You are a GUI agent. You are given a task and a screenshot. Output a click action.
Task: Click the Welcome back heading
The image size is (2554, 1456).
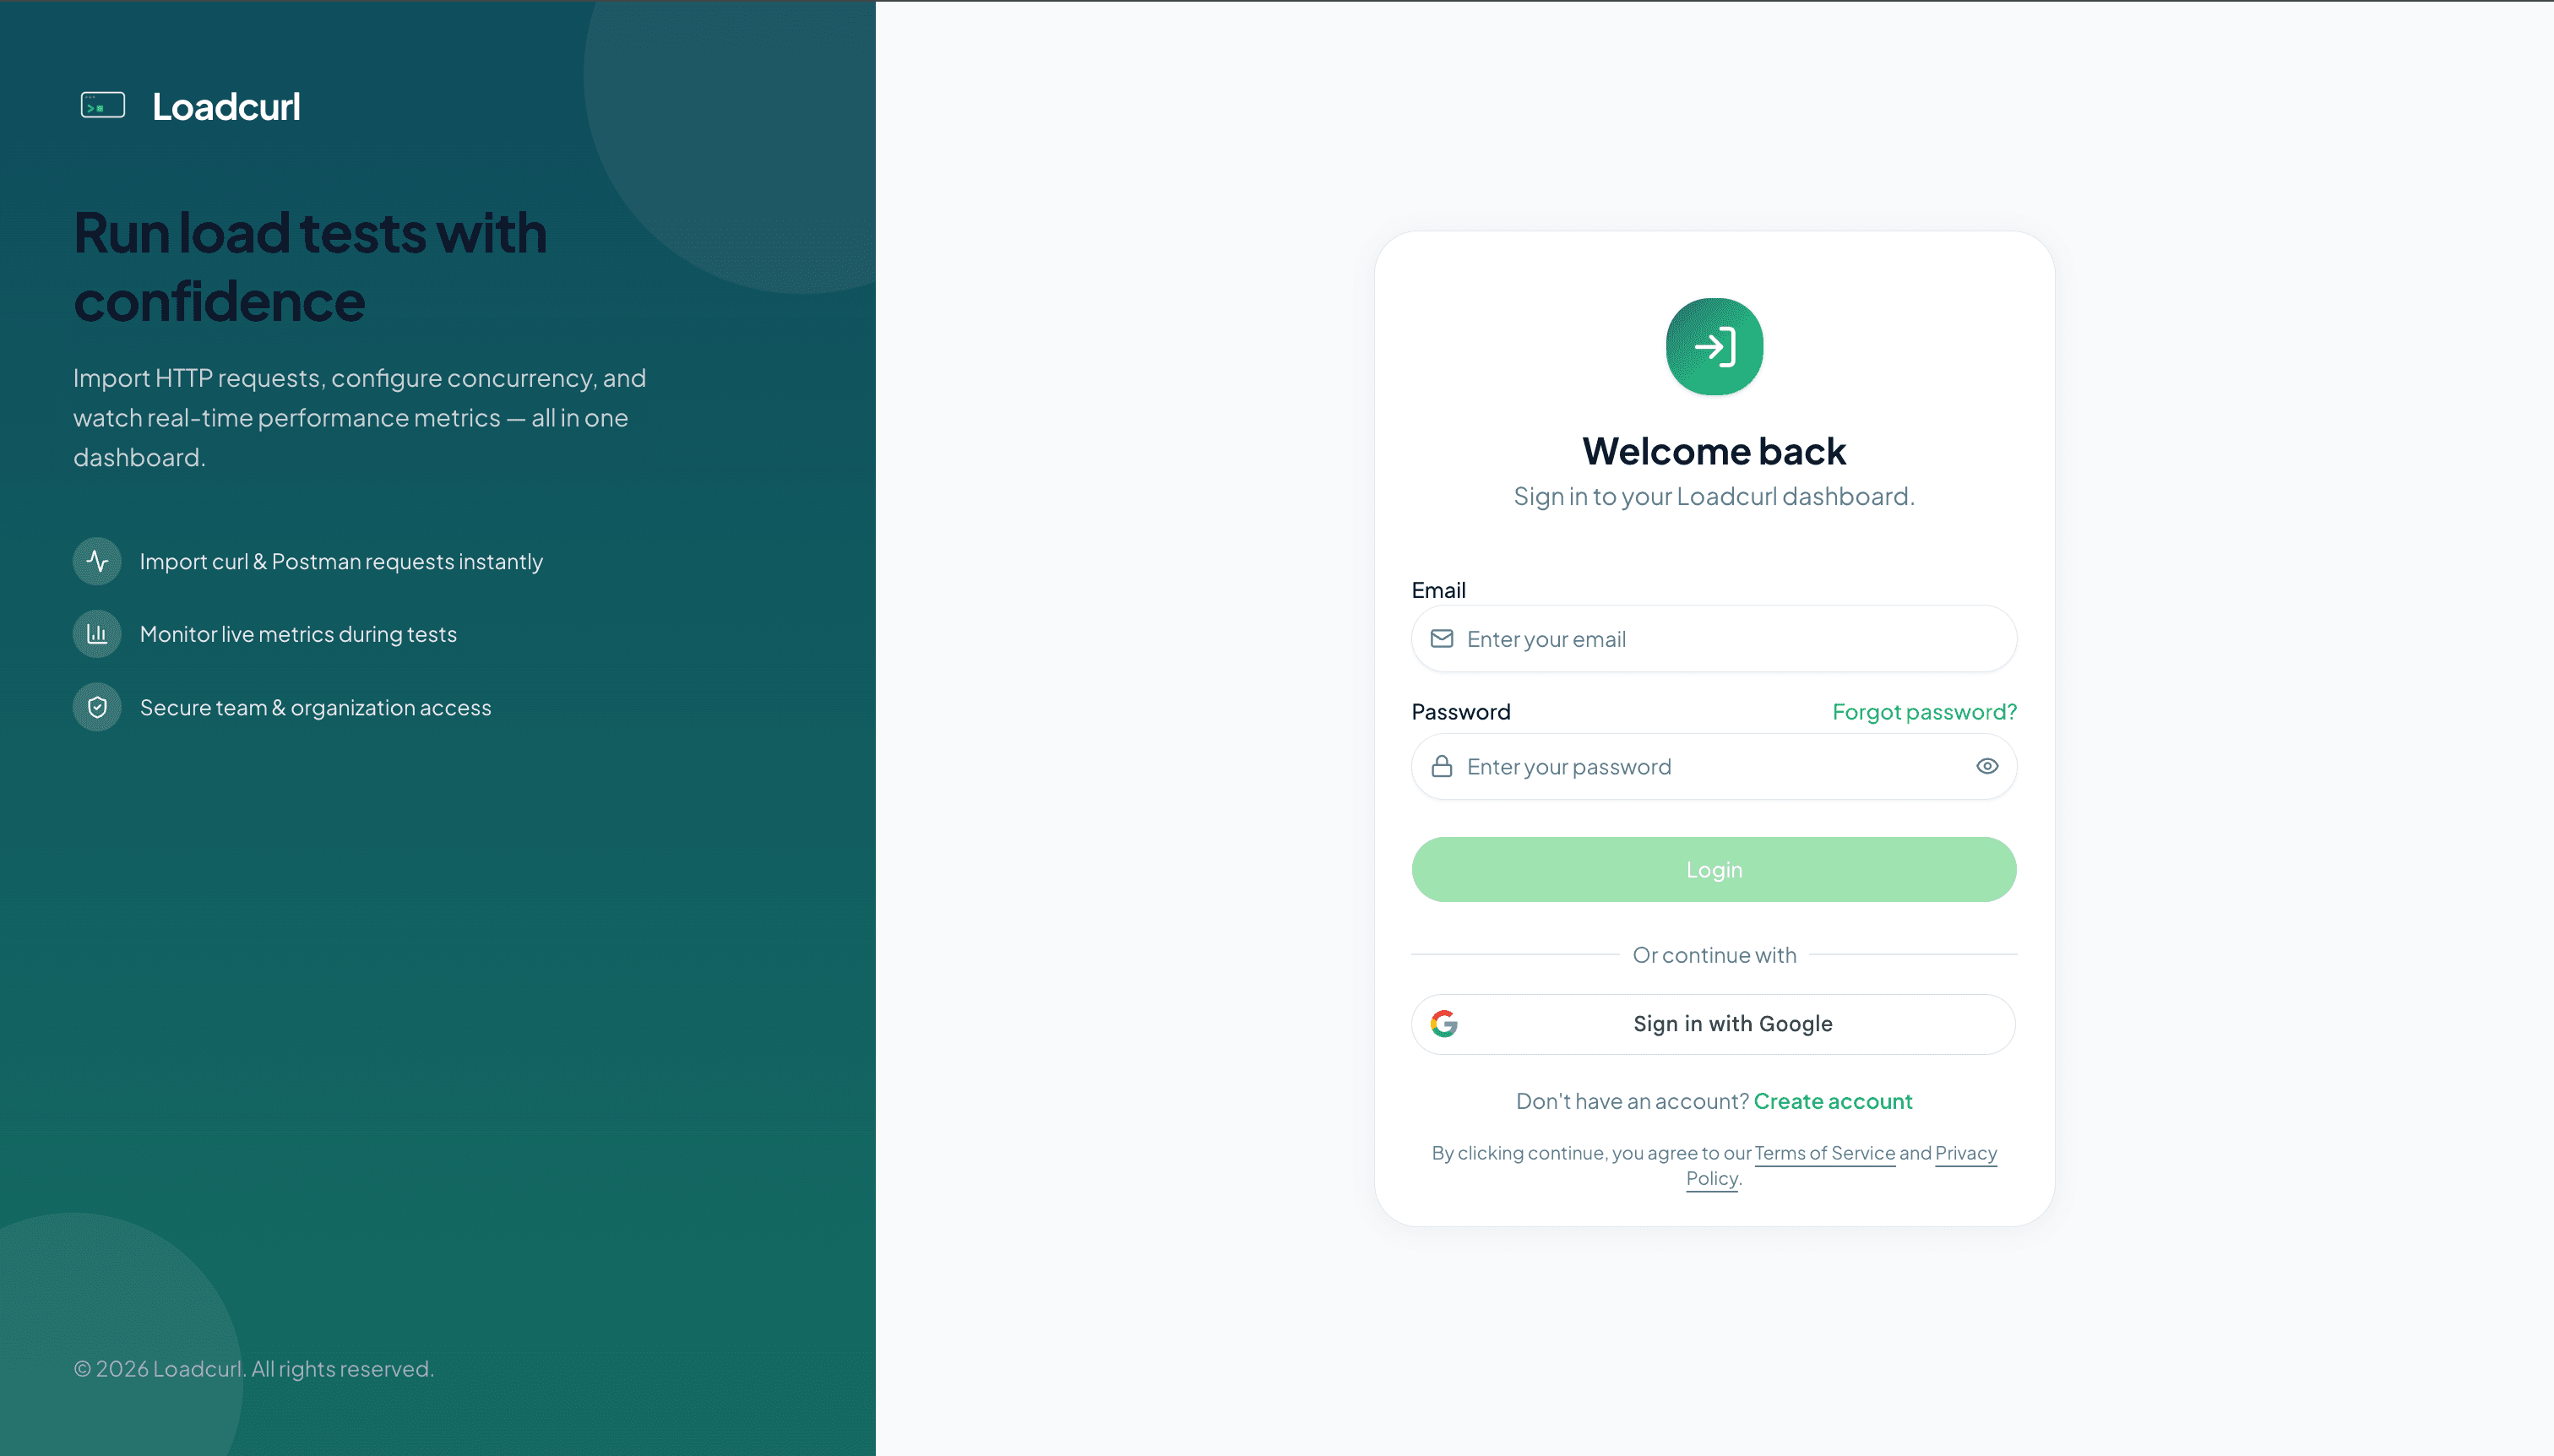(1714, 451)
